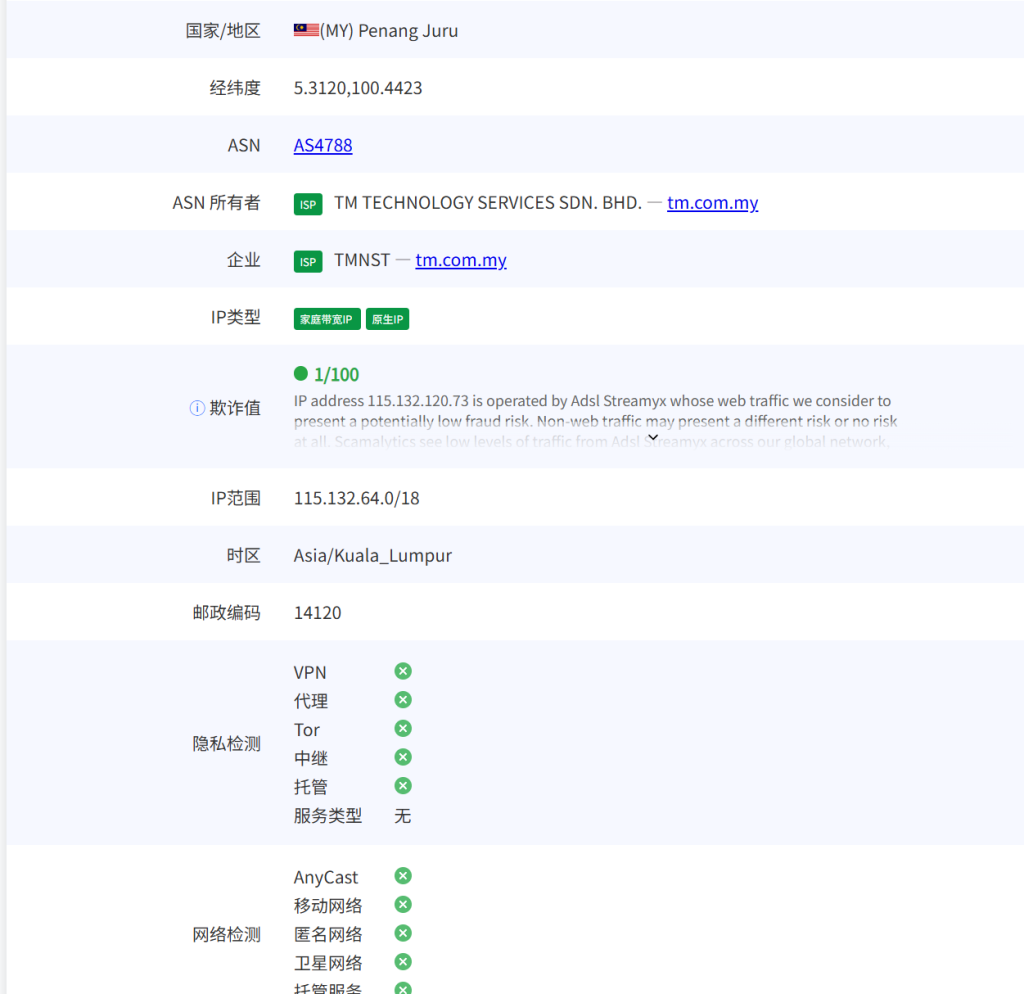Click the 匿名网络 status icon

(403, 933)
